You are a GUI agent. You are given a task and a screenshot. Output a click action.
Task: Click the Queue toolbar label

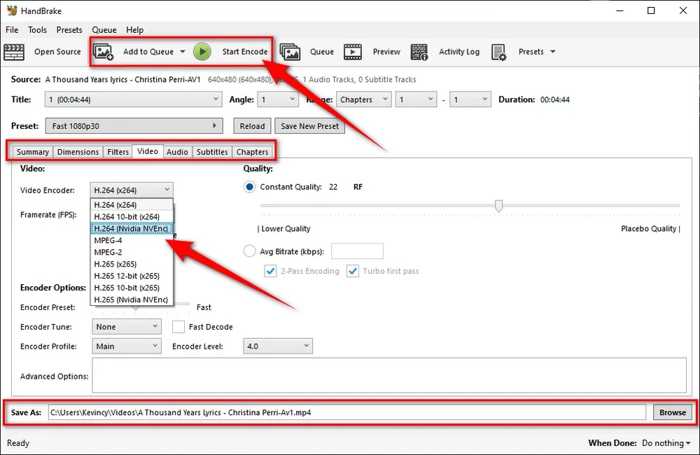tap(322, 52)
